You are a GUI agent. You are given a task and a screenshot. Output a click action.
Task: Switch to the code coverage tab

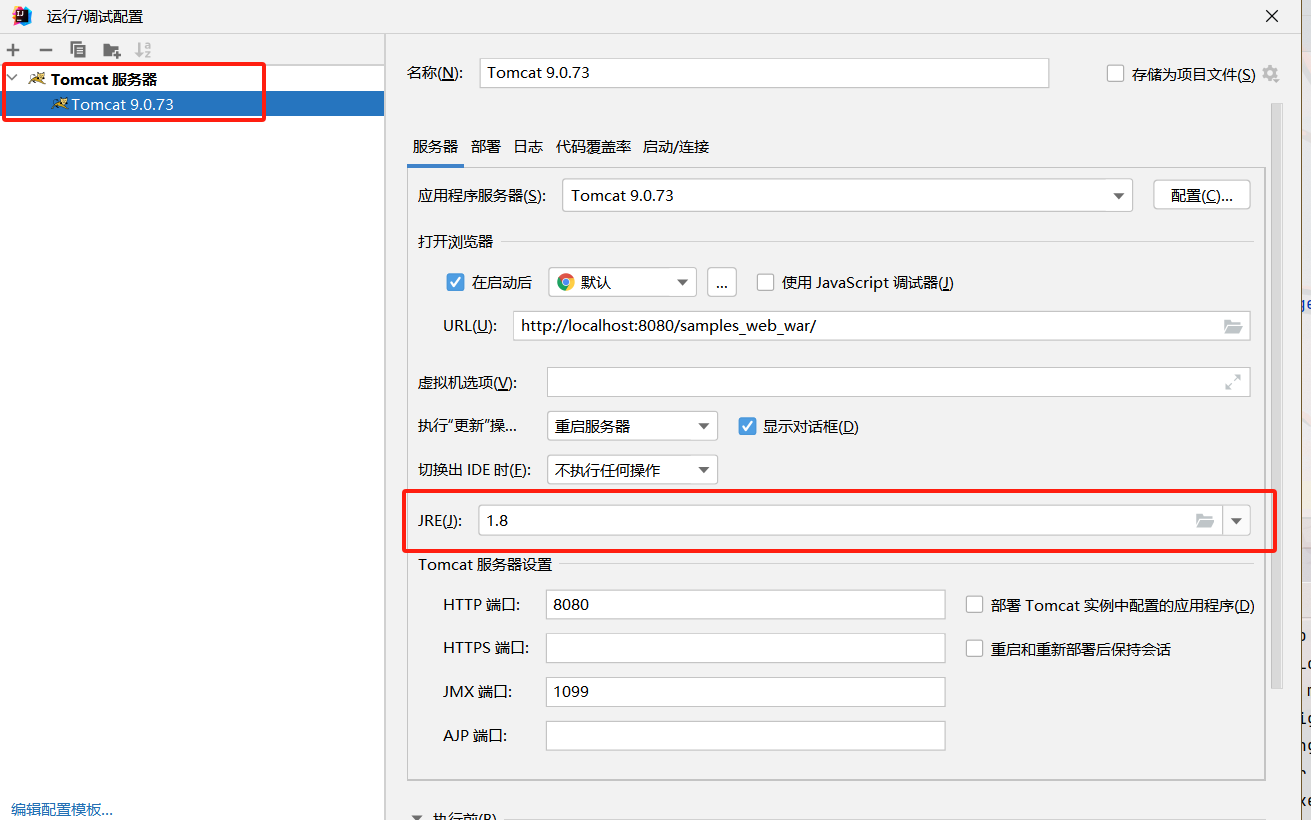click(593, 146)
